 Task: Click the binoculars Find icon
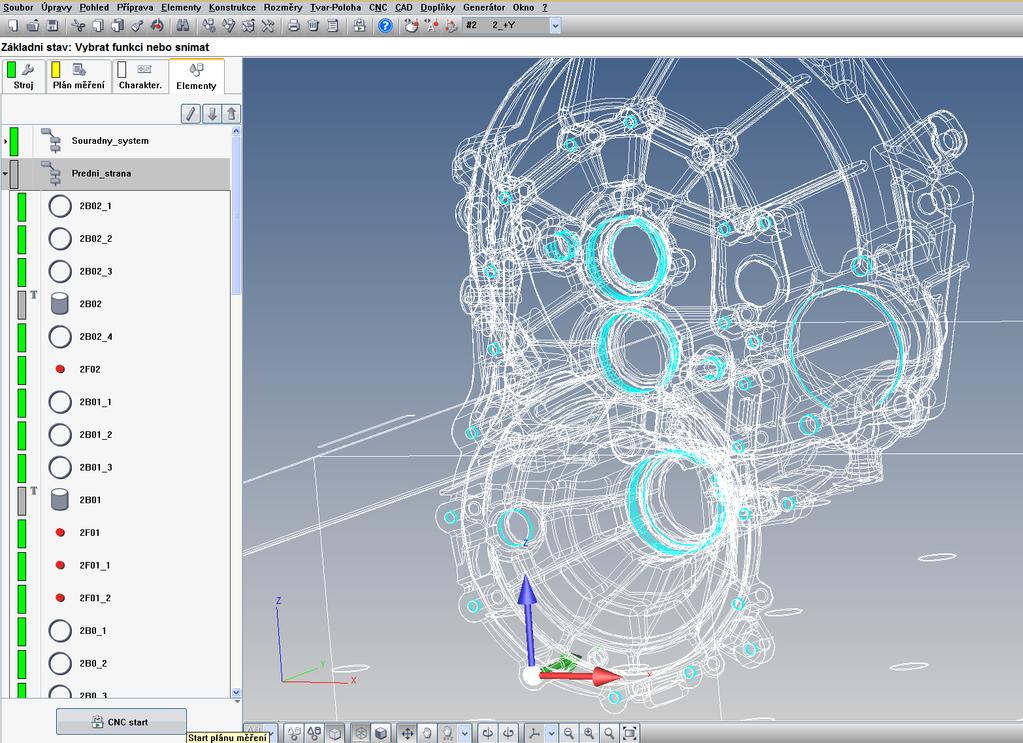pyautogui.click(x=183, y=25)
